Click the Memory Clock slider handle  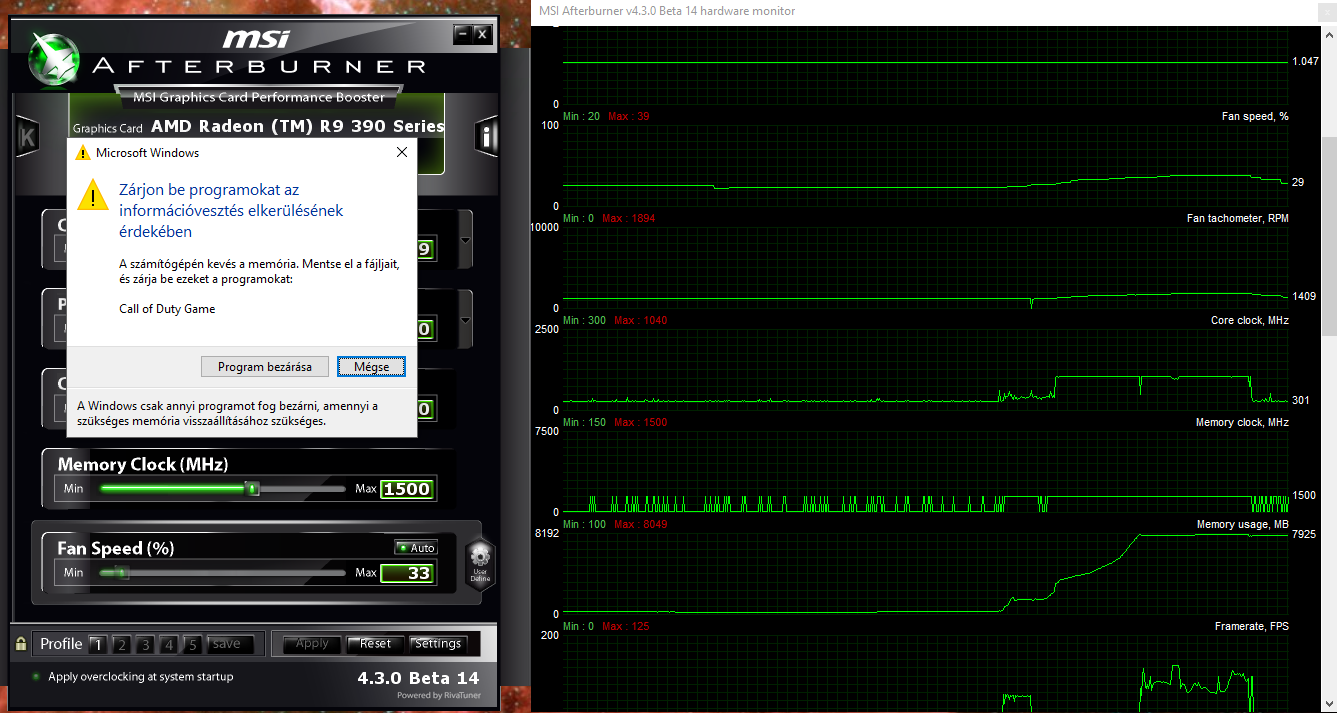coord(253,489)
